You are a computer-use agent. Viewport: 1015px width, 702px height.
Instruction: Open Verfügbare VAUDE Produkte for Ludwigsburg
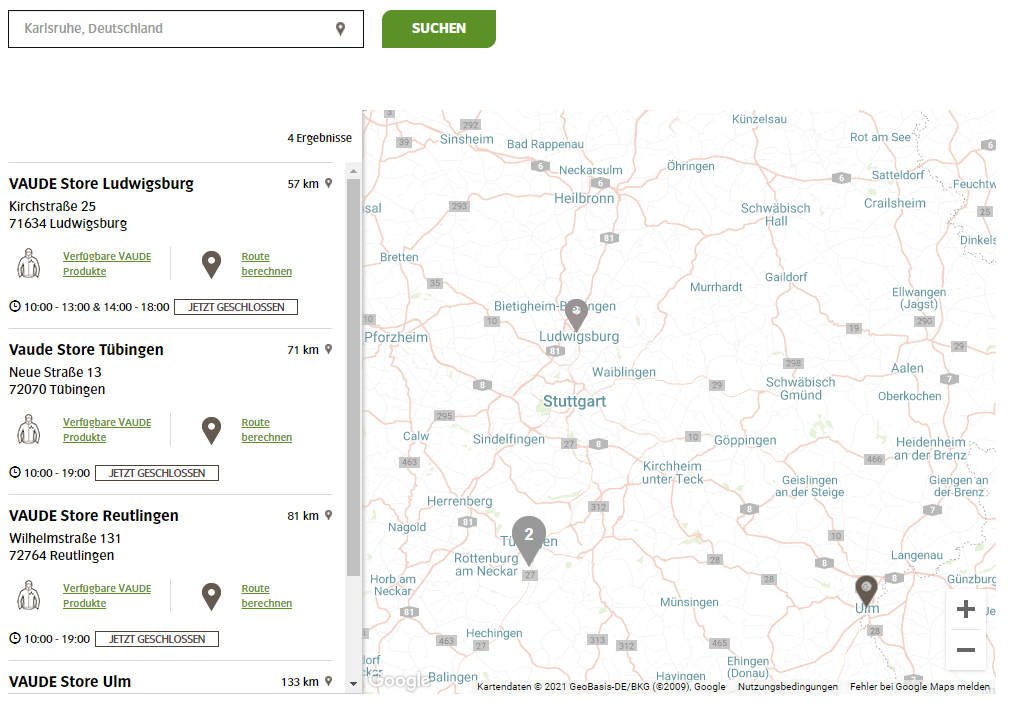[107, 264]
